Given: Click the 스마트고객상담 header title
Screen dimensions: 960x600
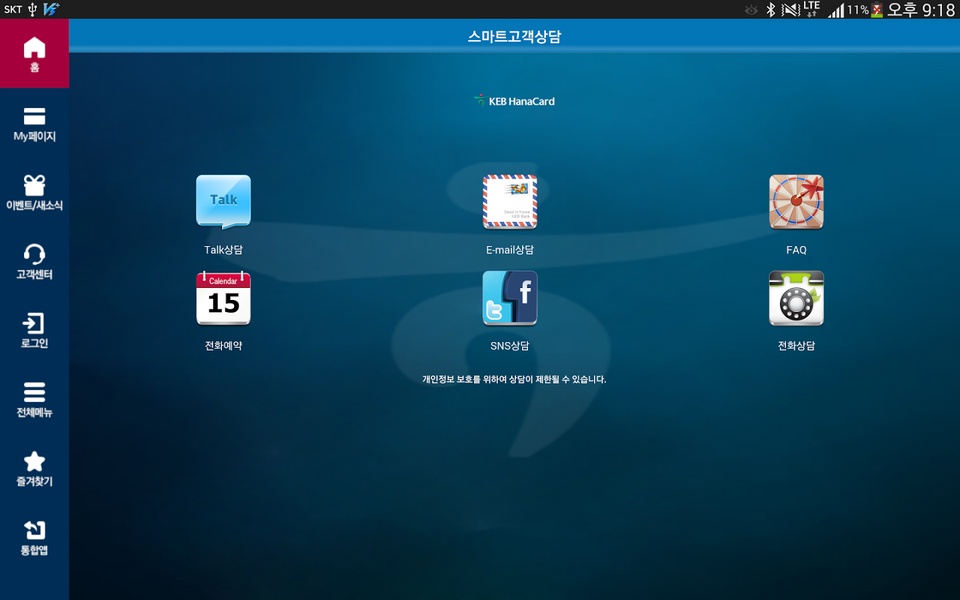Looking at the screenshot, I should tap(514, 37).
